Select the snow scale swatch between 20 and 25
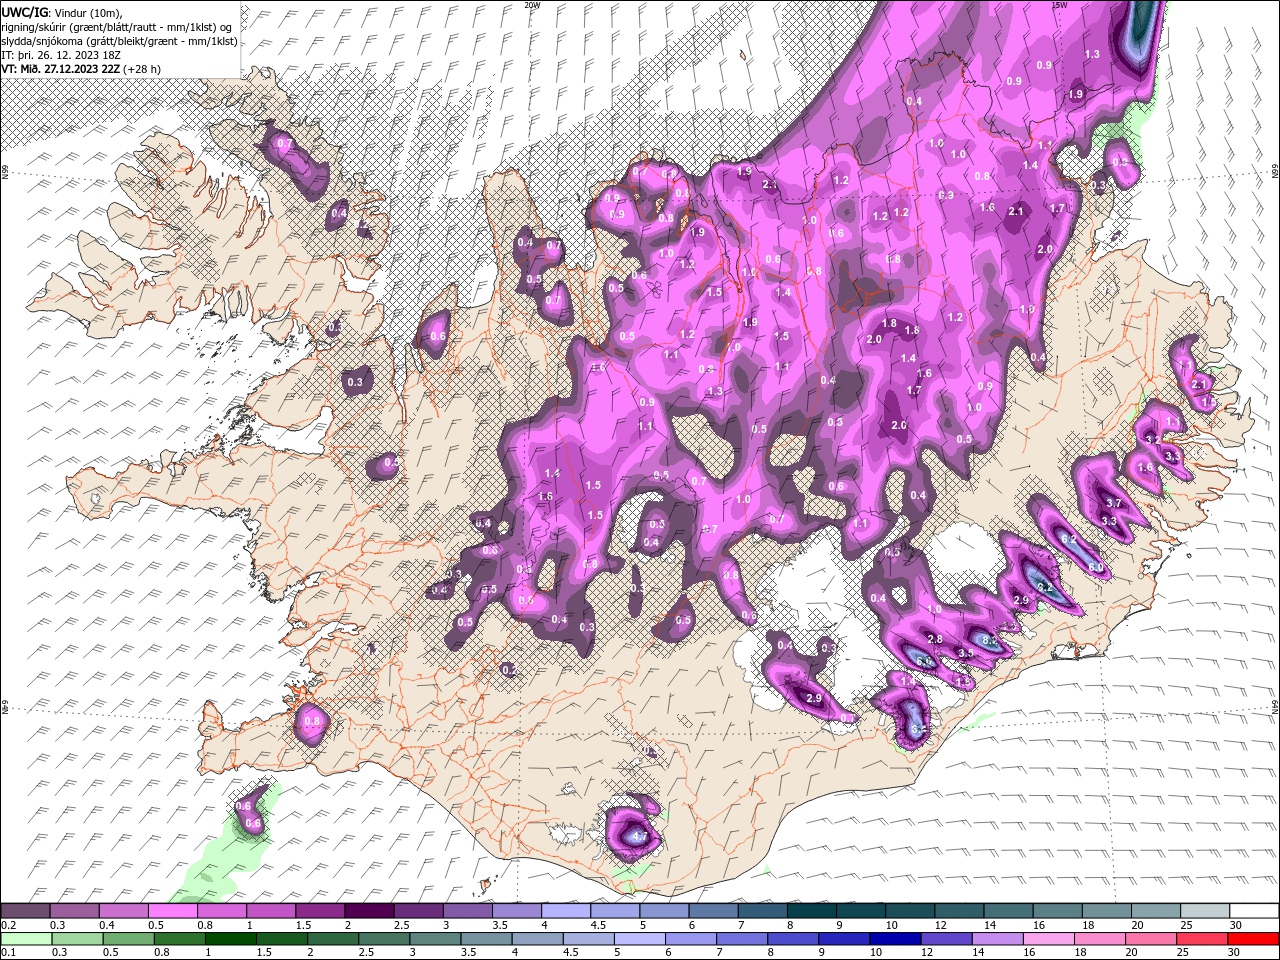Image resolution: width=1280 pixels, height=960 pixels. [x=1156, y=911]
